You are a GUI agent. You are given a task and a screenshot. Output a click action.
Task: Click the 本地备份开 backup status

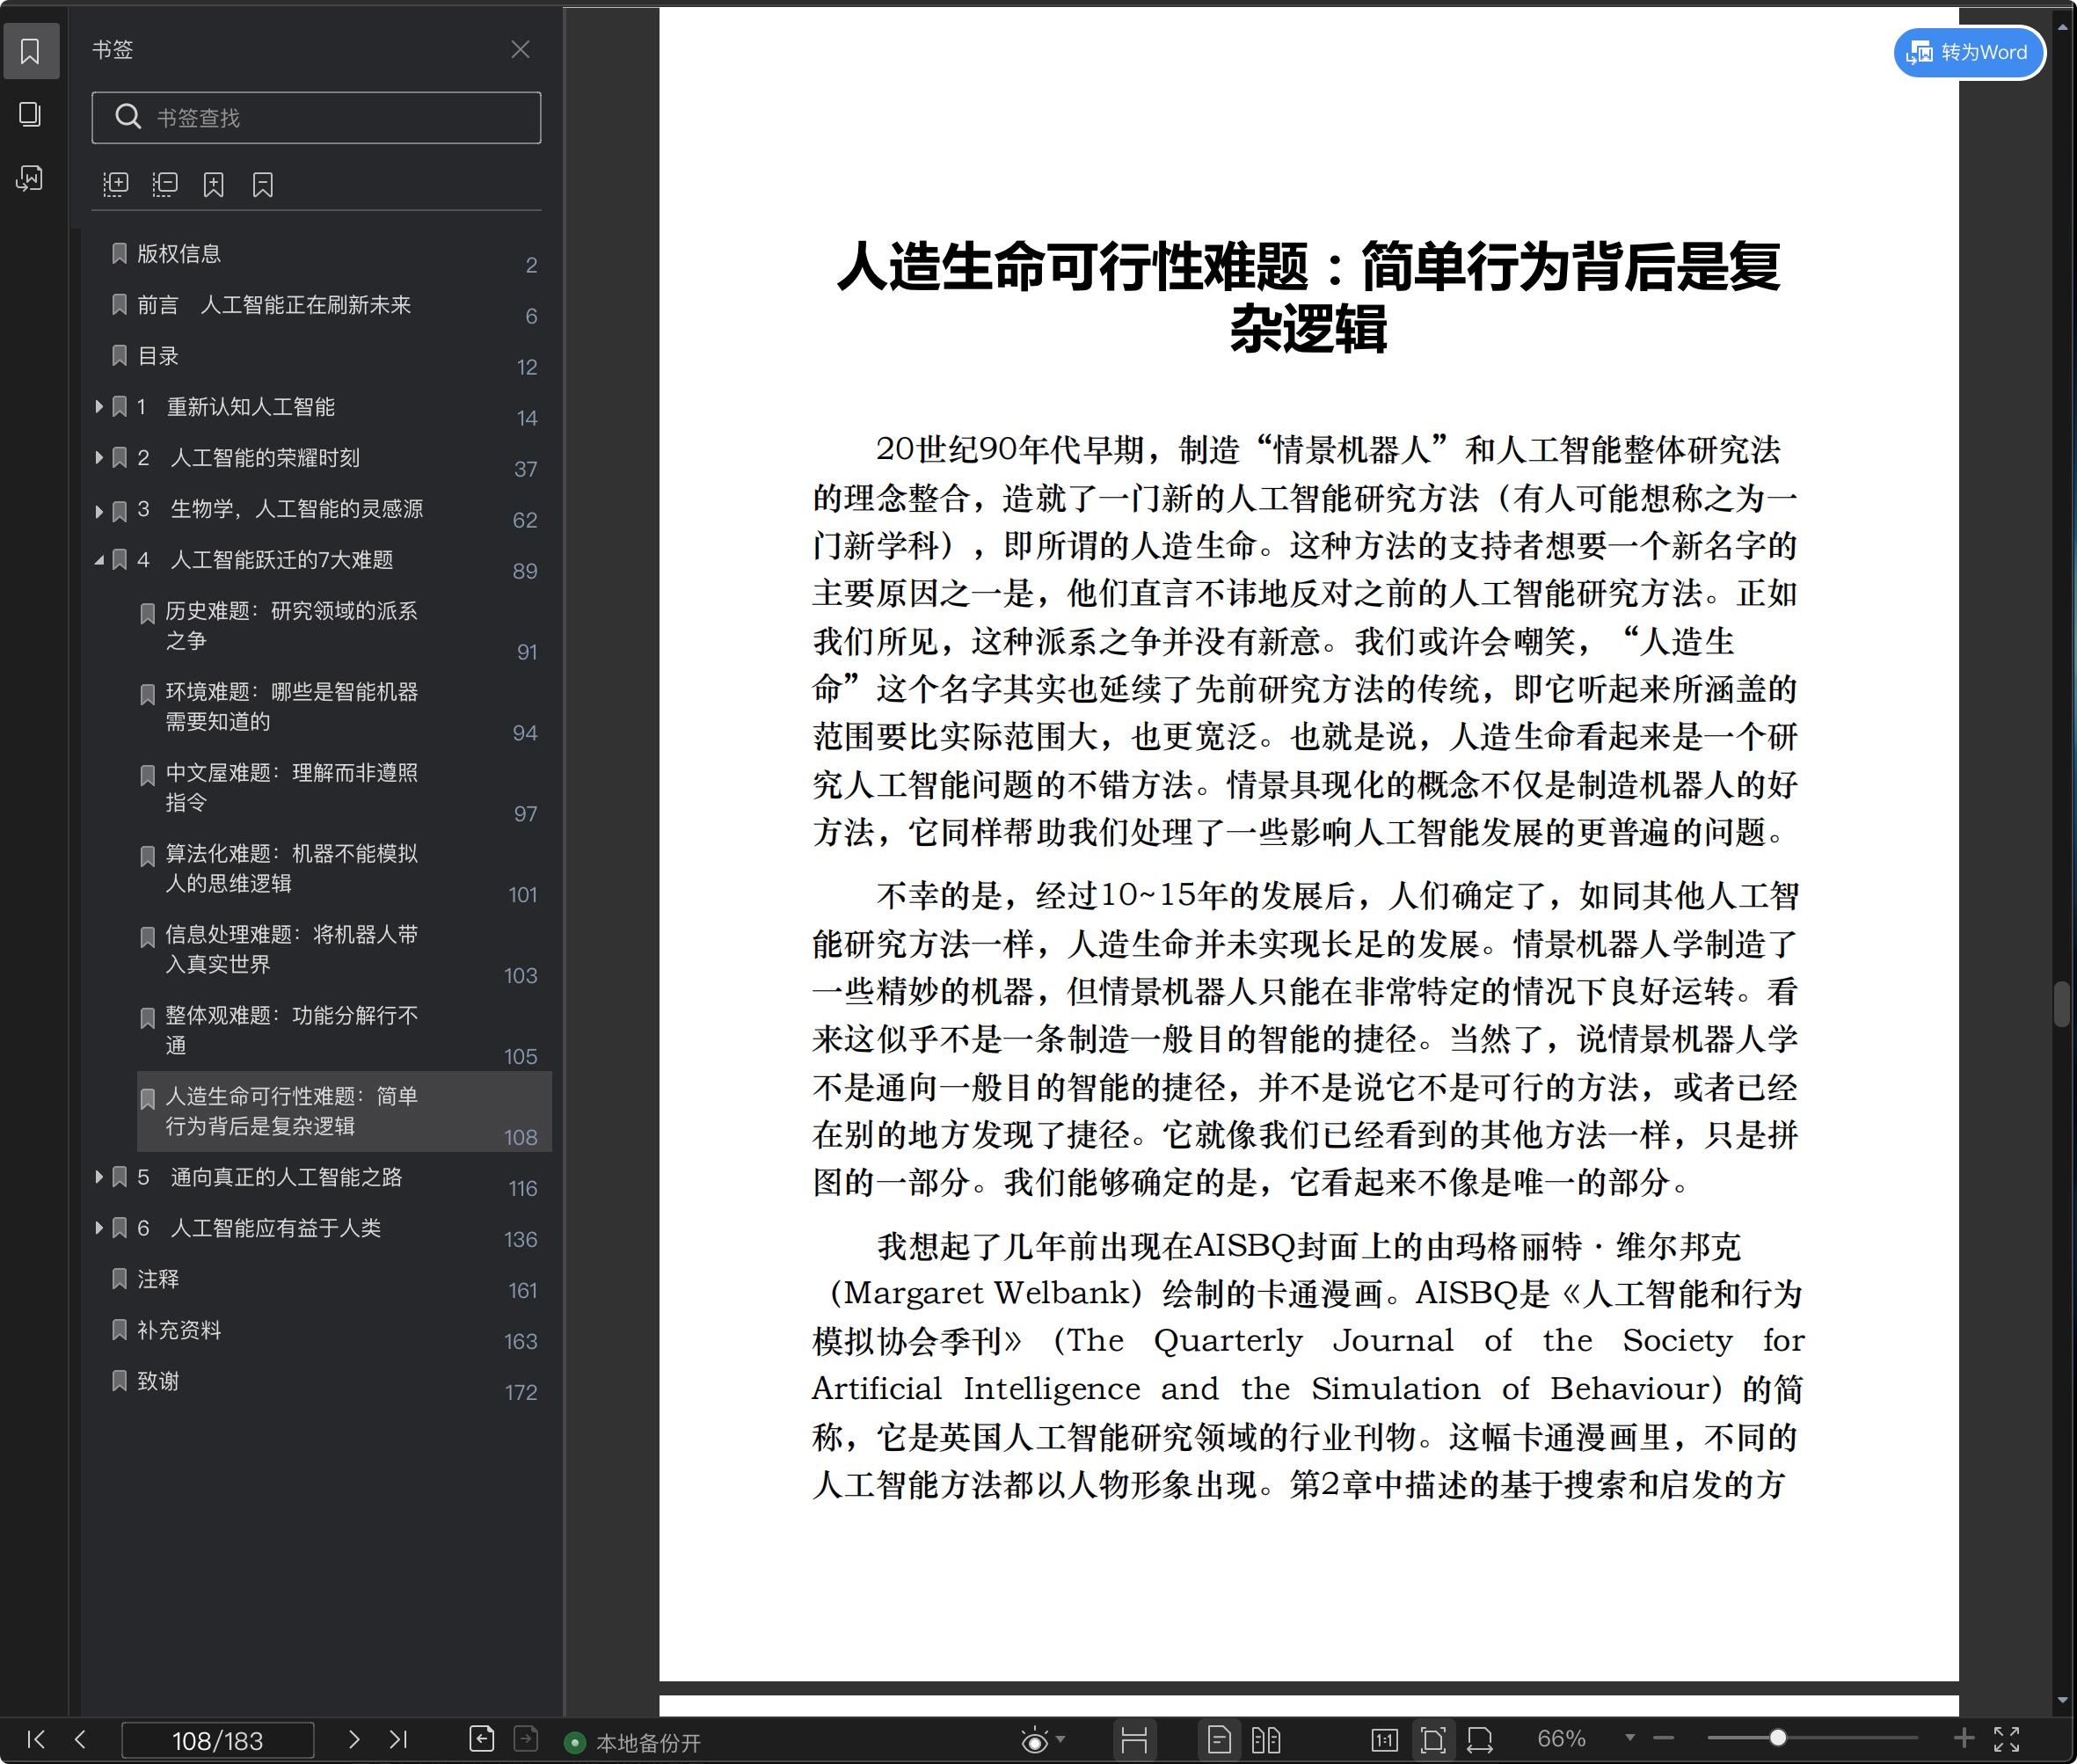(x=634, y=1743)
